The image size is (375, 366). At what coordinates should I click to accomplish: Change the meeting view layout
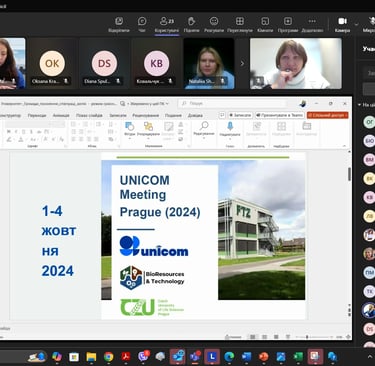click(x=240, y=24)
